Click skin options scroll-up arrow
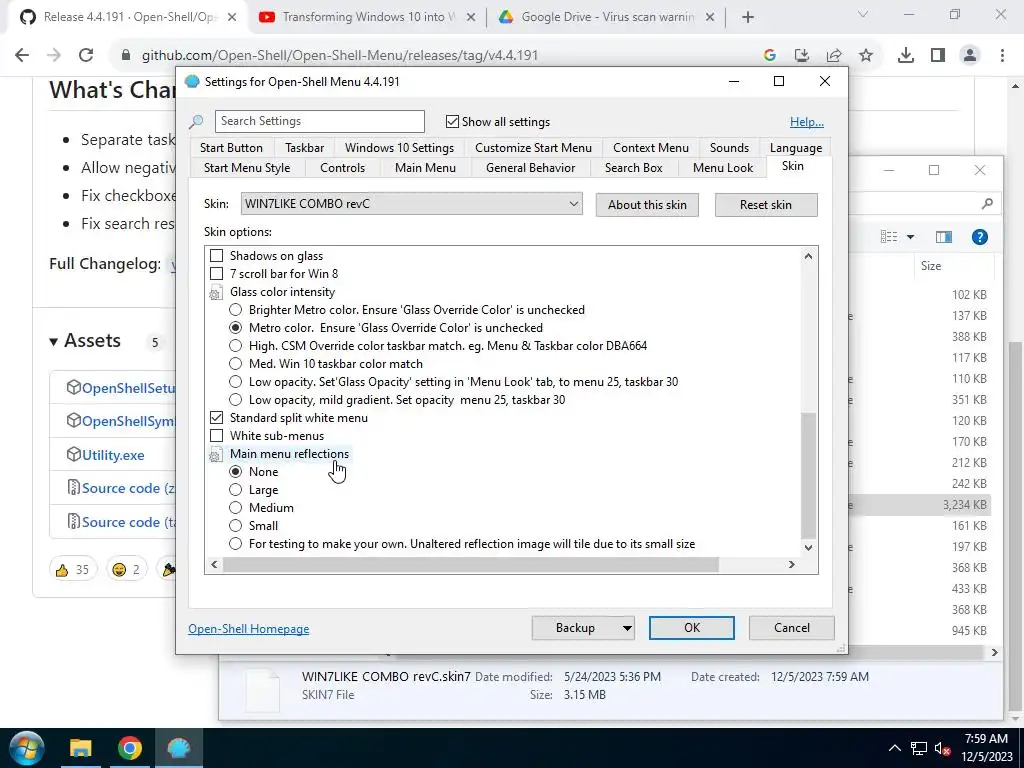1024x768 pixels. click(808, 256)
